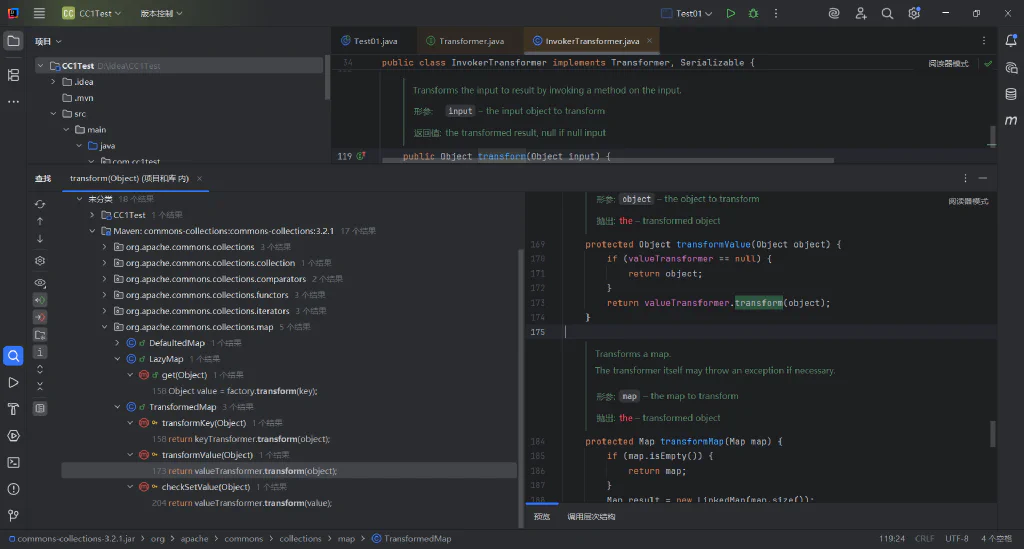Open more run actions menu
This screenshot has width=1024, height=549.
click(x=776, y=13)
